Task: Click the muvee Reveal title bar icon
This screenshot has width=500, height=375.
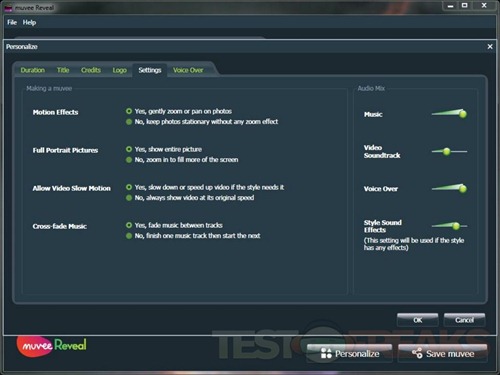Action: pos(8,8)
